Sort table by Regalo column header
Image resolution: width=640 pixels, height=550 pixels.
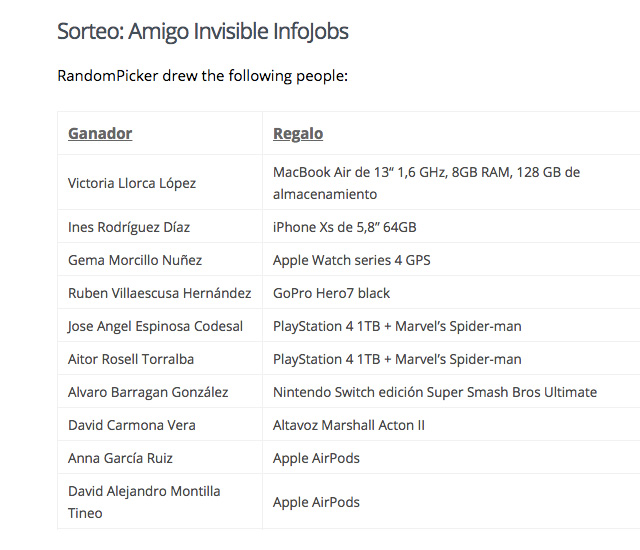298,133
